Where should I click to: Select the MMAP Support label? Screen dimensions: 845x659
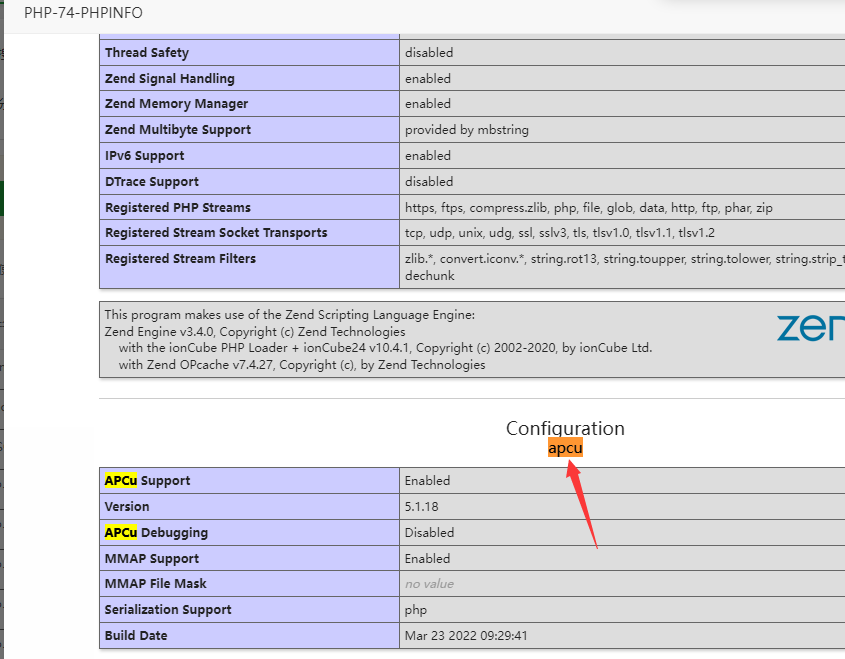151,559
